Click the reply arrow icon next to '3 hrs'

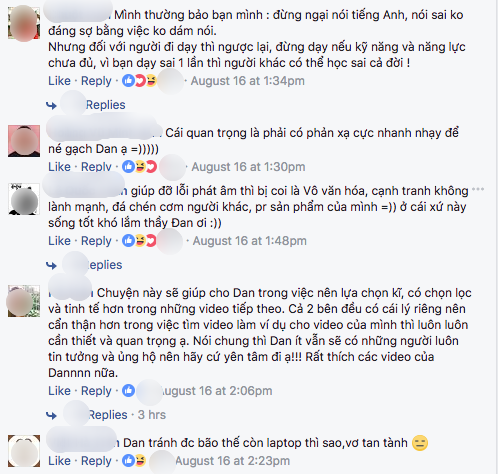coord(51,415)
